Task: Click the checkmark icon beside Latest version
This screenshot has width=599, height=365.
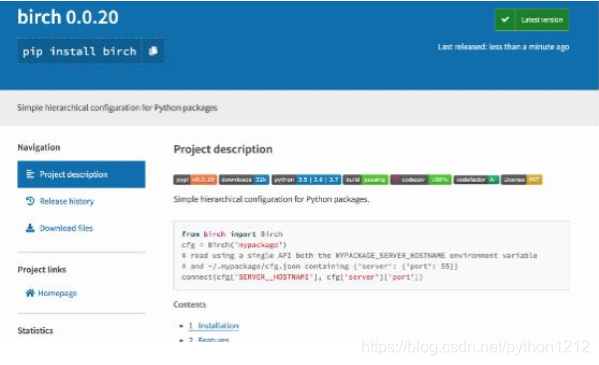Action: [x=505, y=19]
